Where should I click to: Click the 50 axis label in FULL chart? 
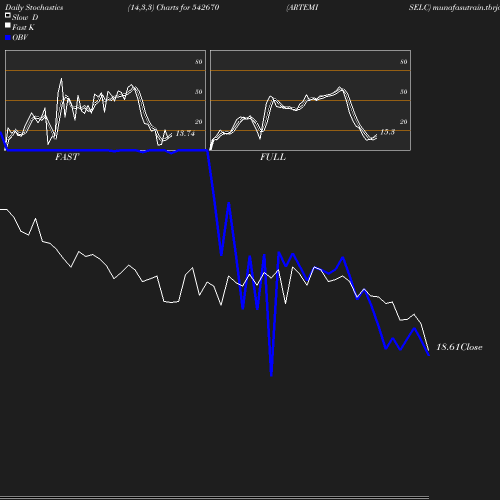404,92
